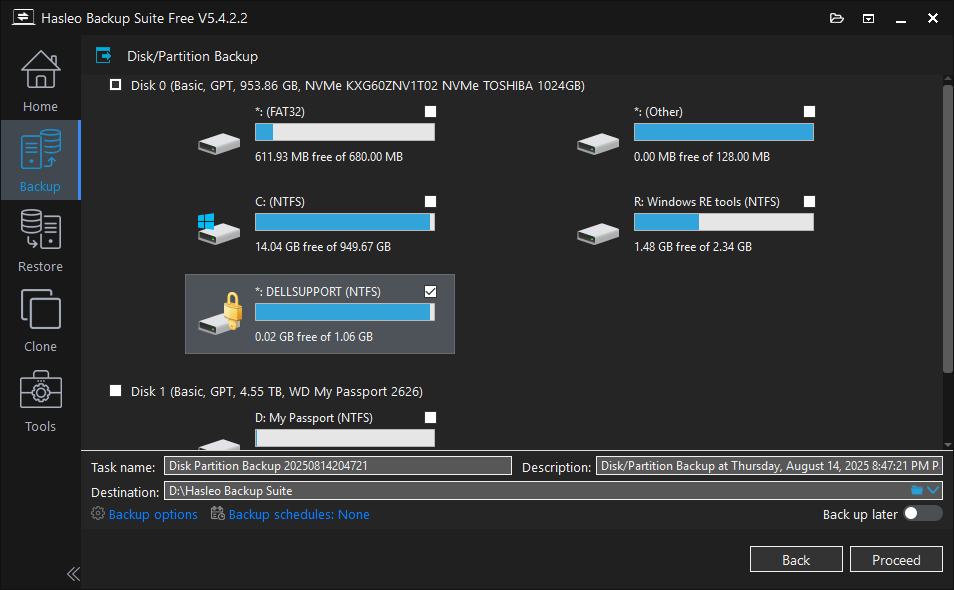The width and height of the screenshot is (954, 590).
Task: Check the Other partition checkbox
Action: click(x=809, y=111)
